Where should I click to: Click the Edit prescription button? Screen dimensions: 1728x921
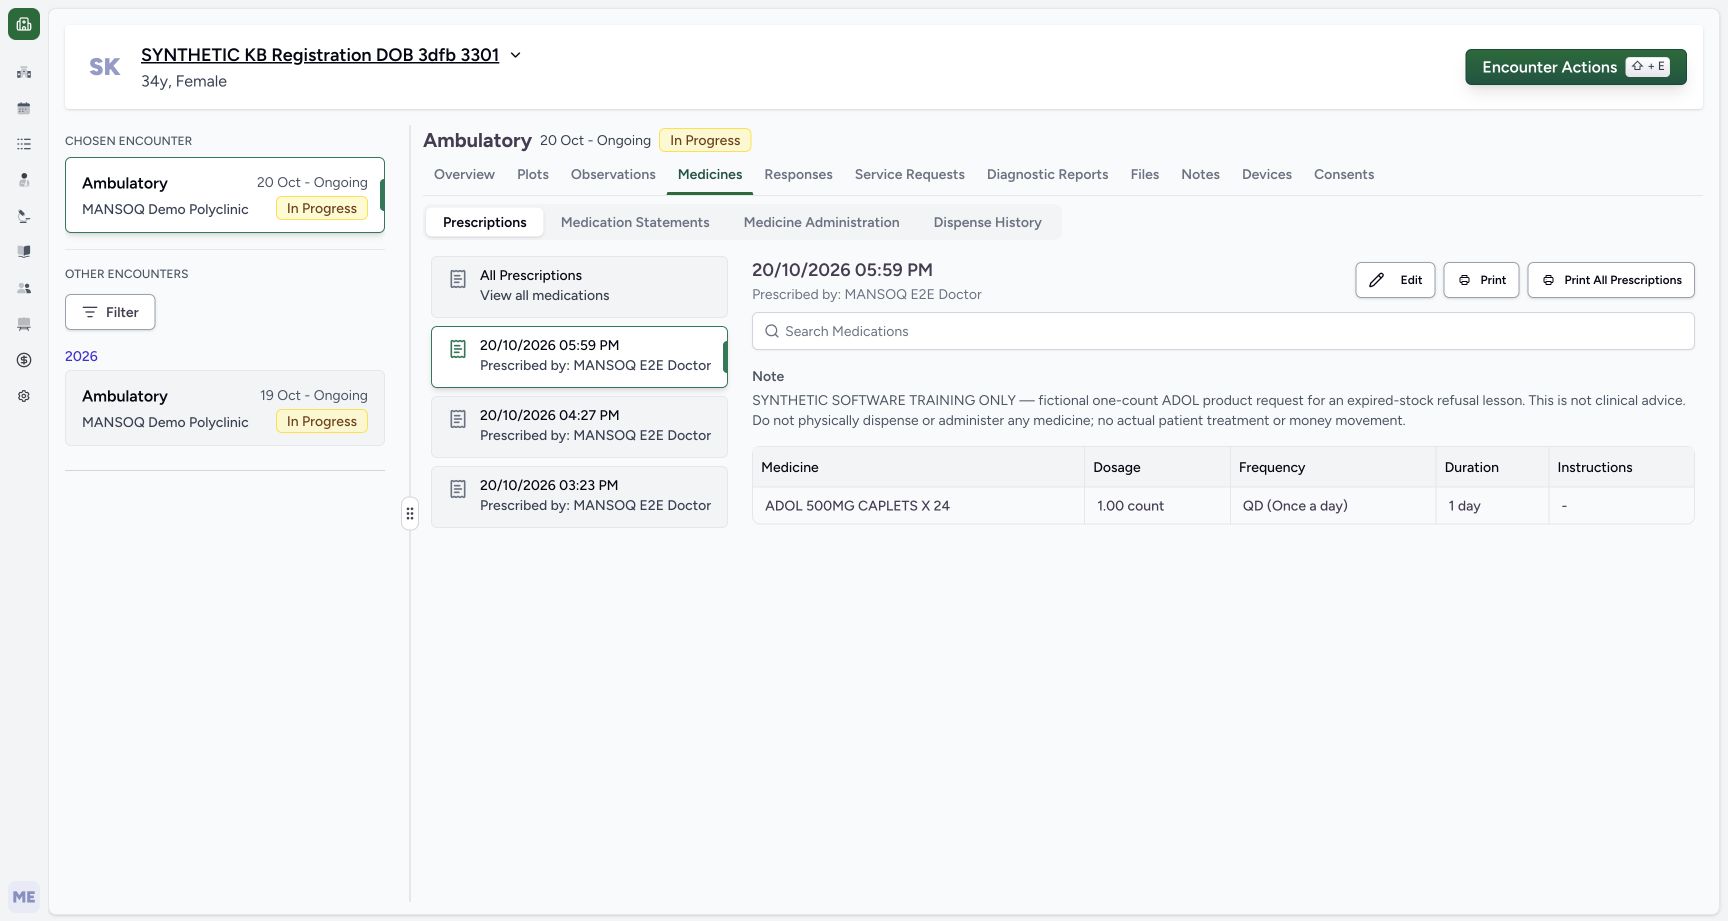click(1396, 280)
